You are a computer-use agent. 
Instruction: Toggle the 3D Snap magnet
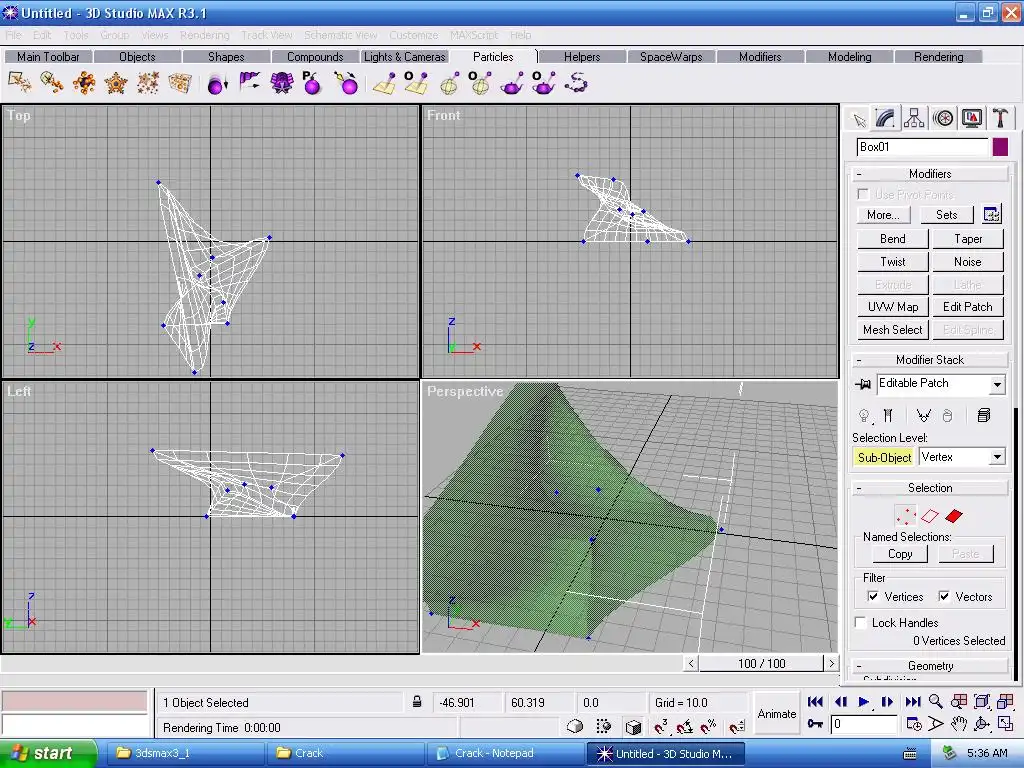(x=661, y=726)
